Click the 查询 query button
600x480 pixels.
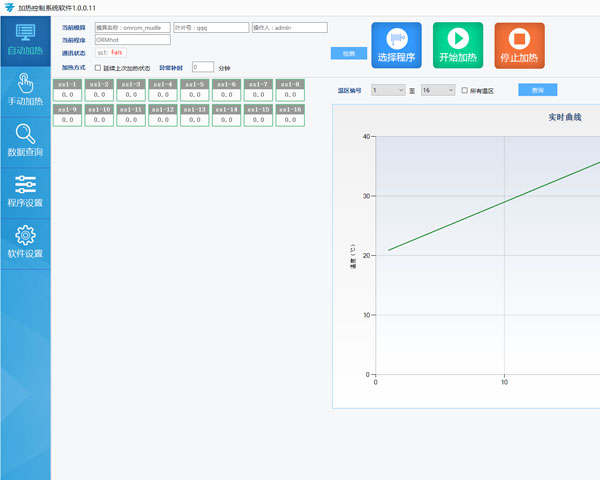coord(537,90)
